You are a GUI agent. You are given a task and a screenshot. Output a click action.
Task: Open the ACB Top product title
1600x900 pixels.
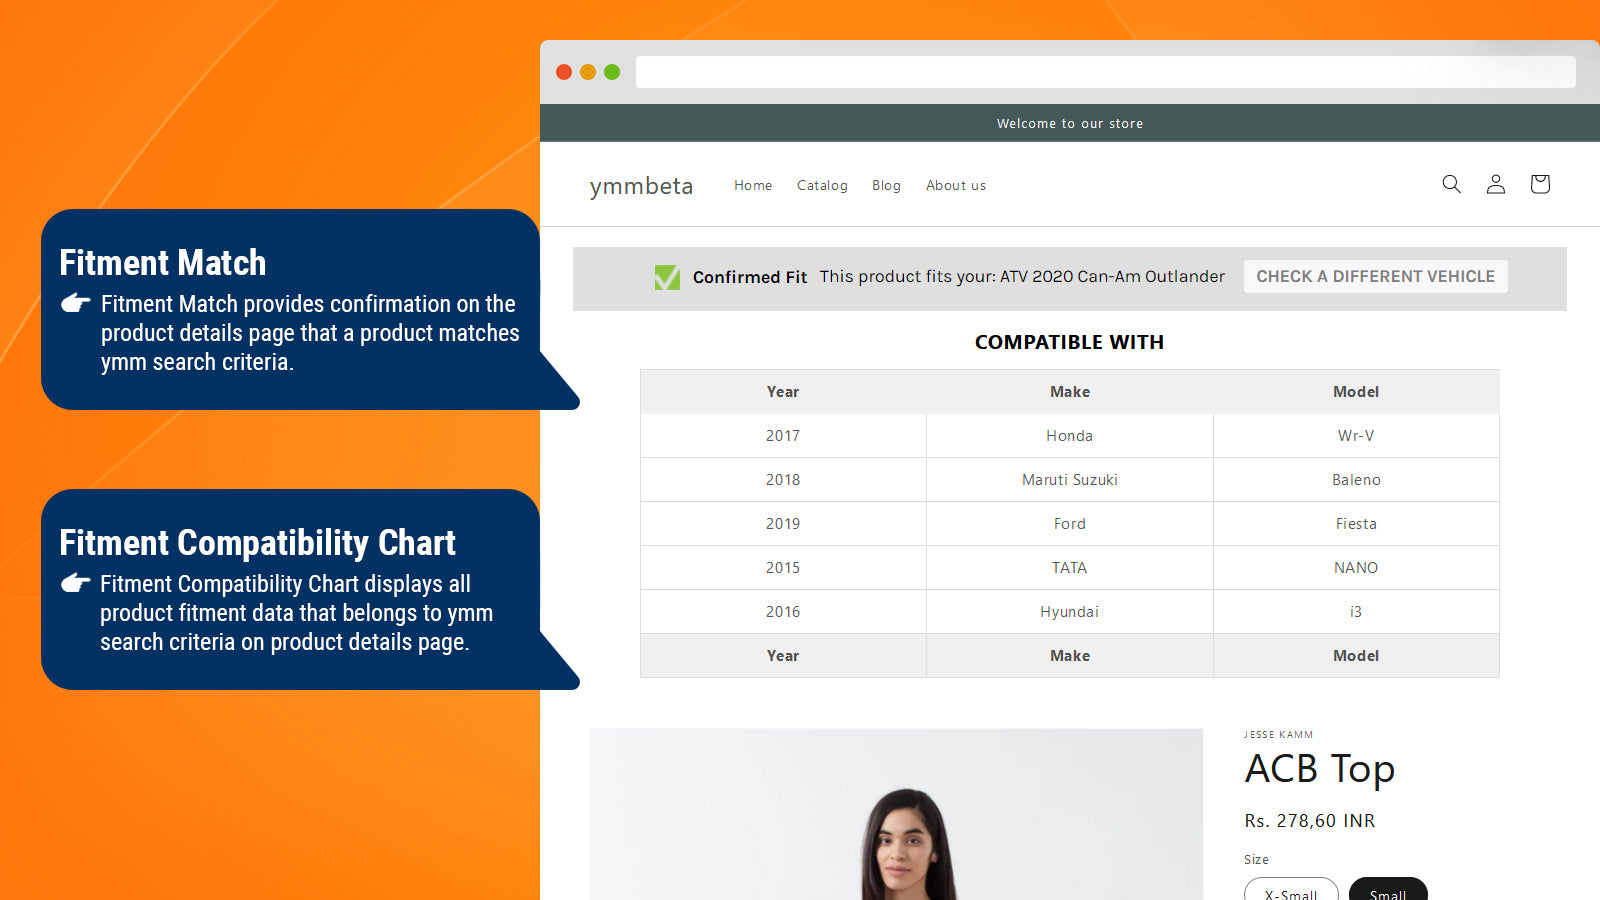pyautogui.click(x=1319, y=769)
